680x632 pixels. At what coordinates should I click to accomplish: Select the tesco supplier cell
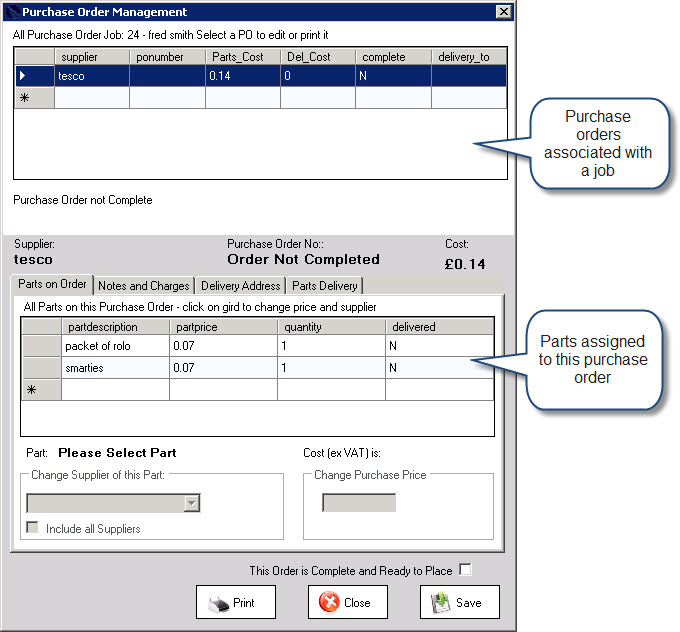tap(92, 76)
